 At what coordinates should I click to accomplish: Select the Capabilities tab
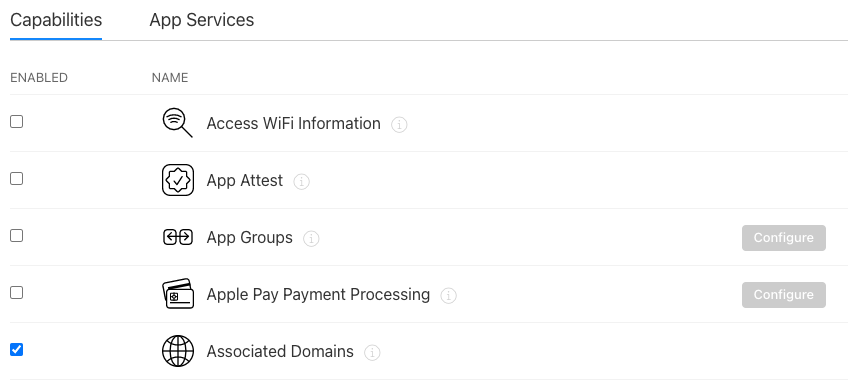pyautogui.click(x=56, y=20)
